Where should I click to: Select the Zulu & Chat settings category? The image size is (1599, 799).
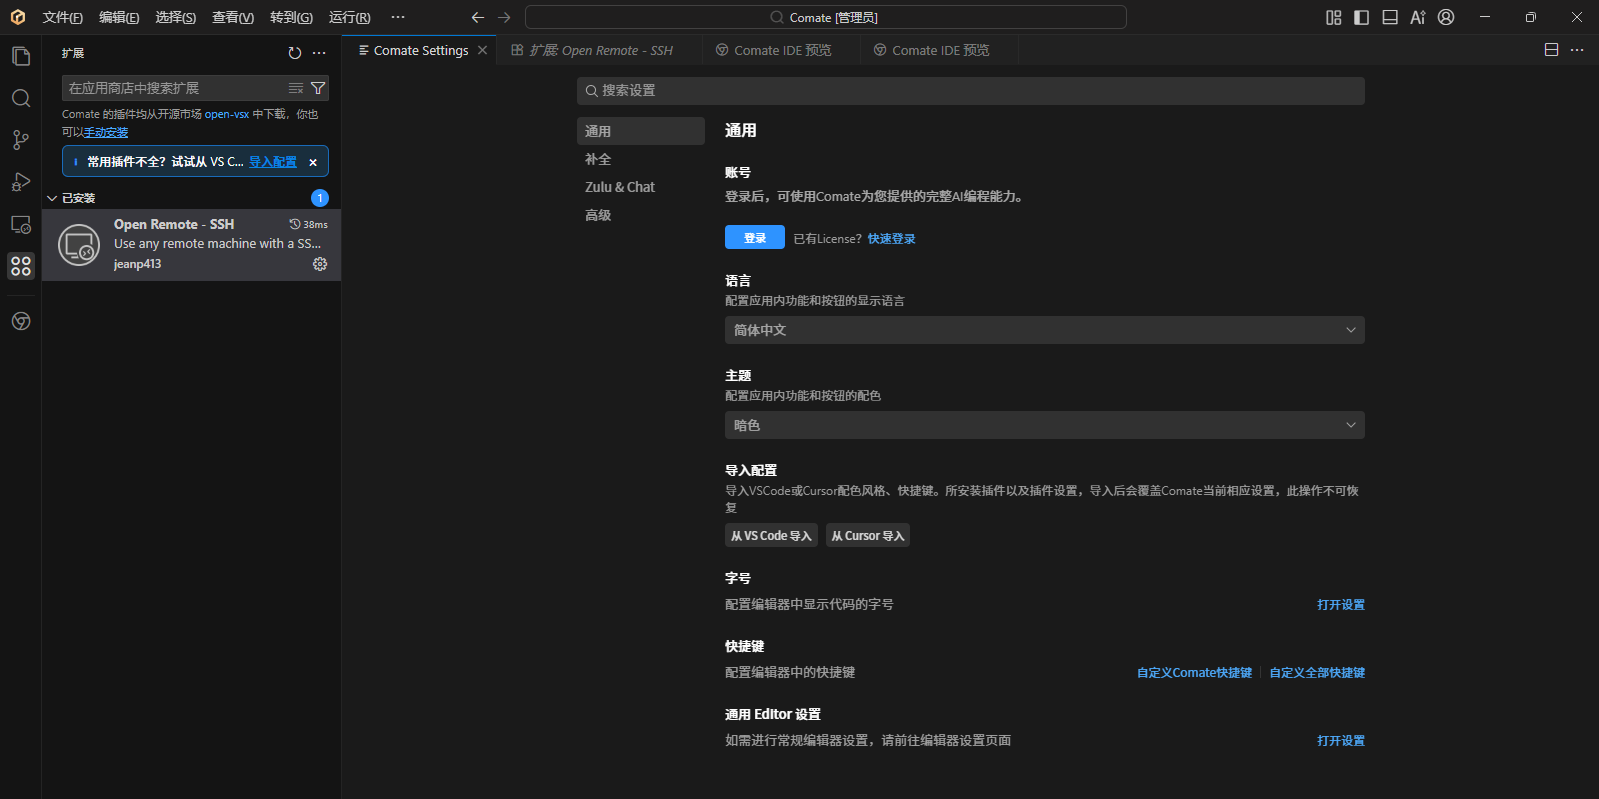[620, 187]
